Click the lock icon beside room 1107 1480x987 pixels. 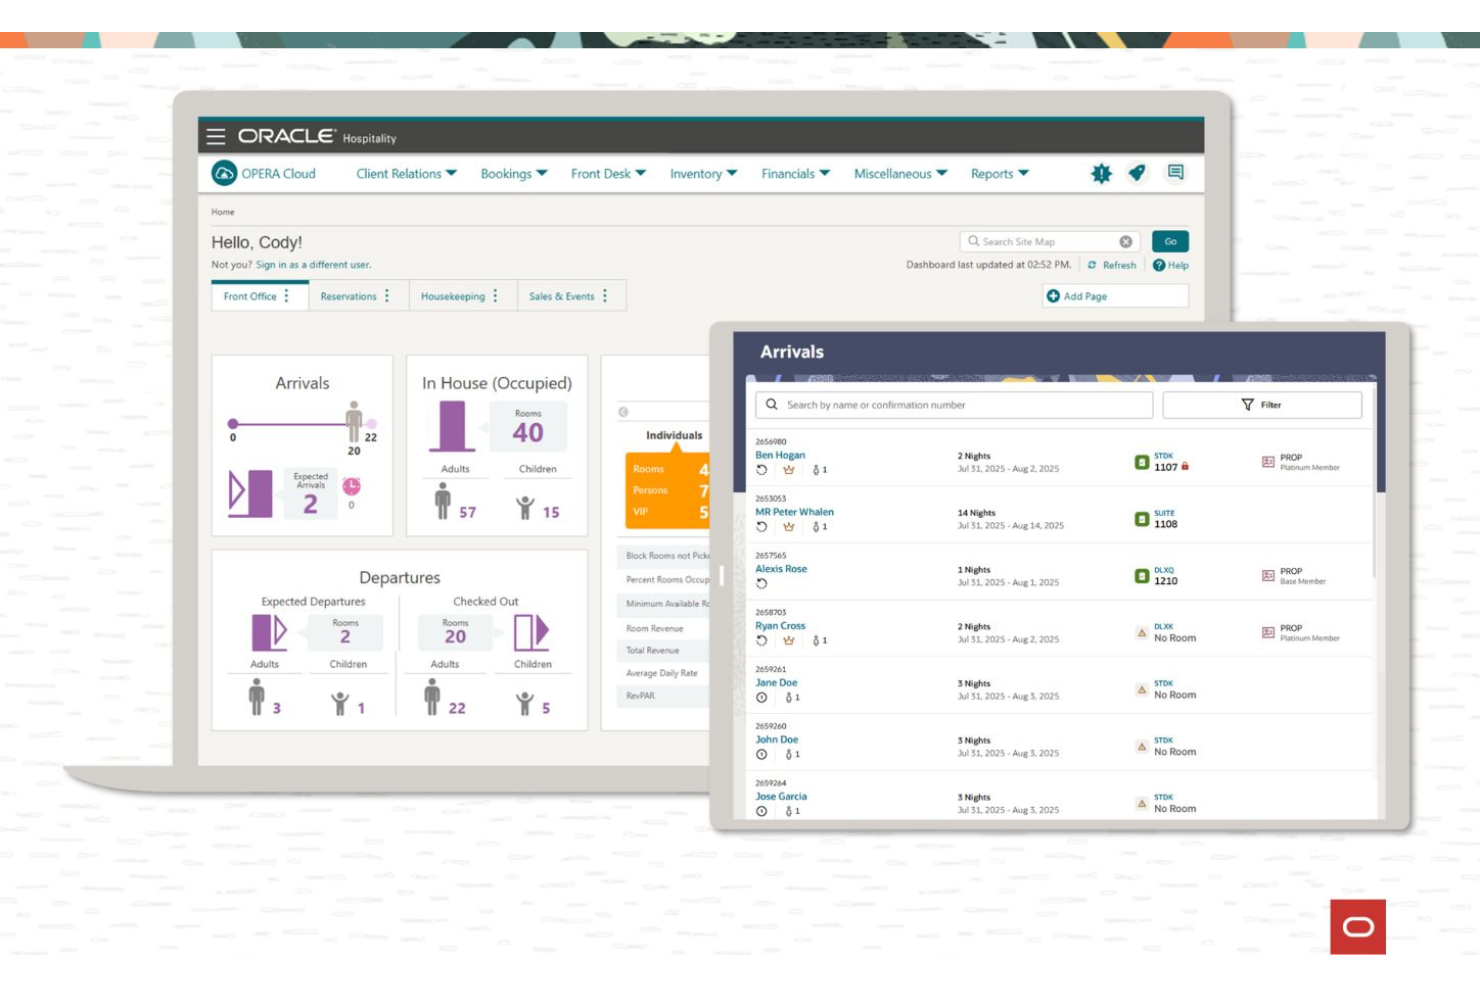[1186, 467]
